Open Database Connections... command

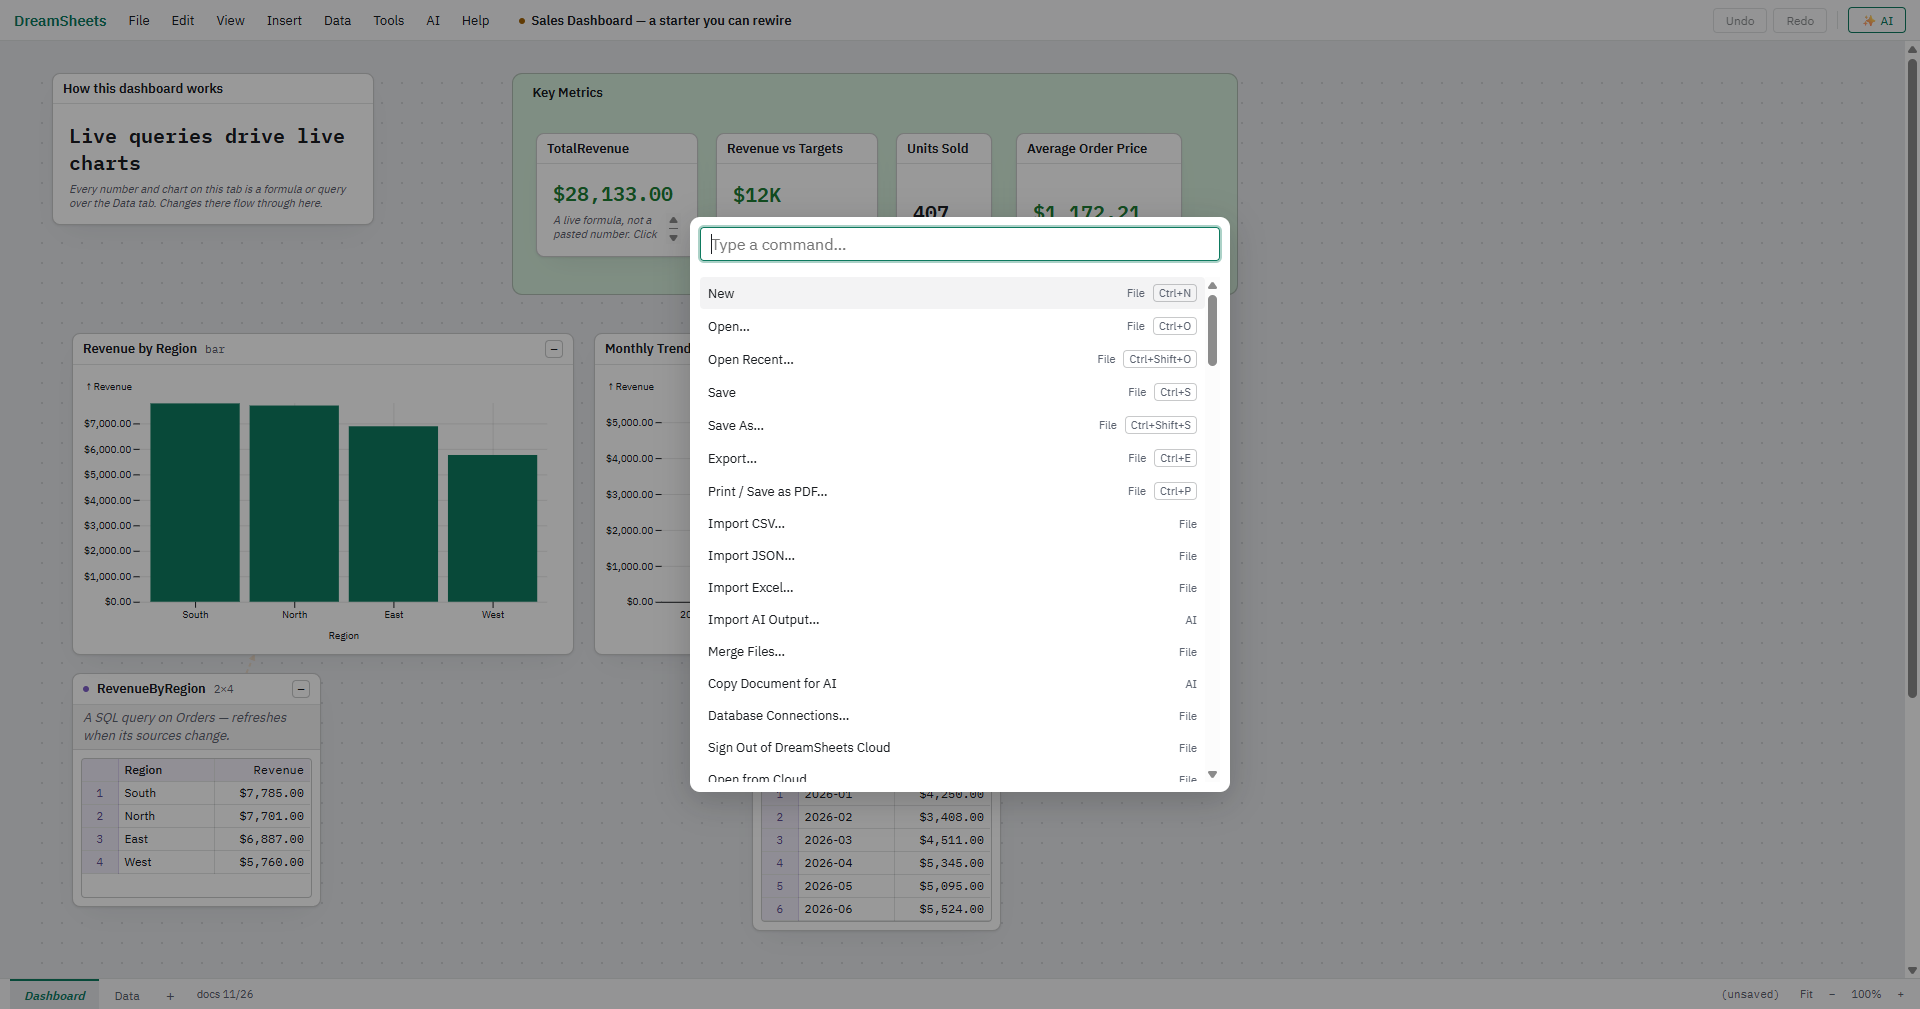pyautogui.click(x=952, y=716)
